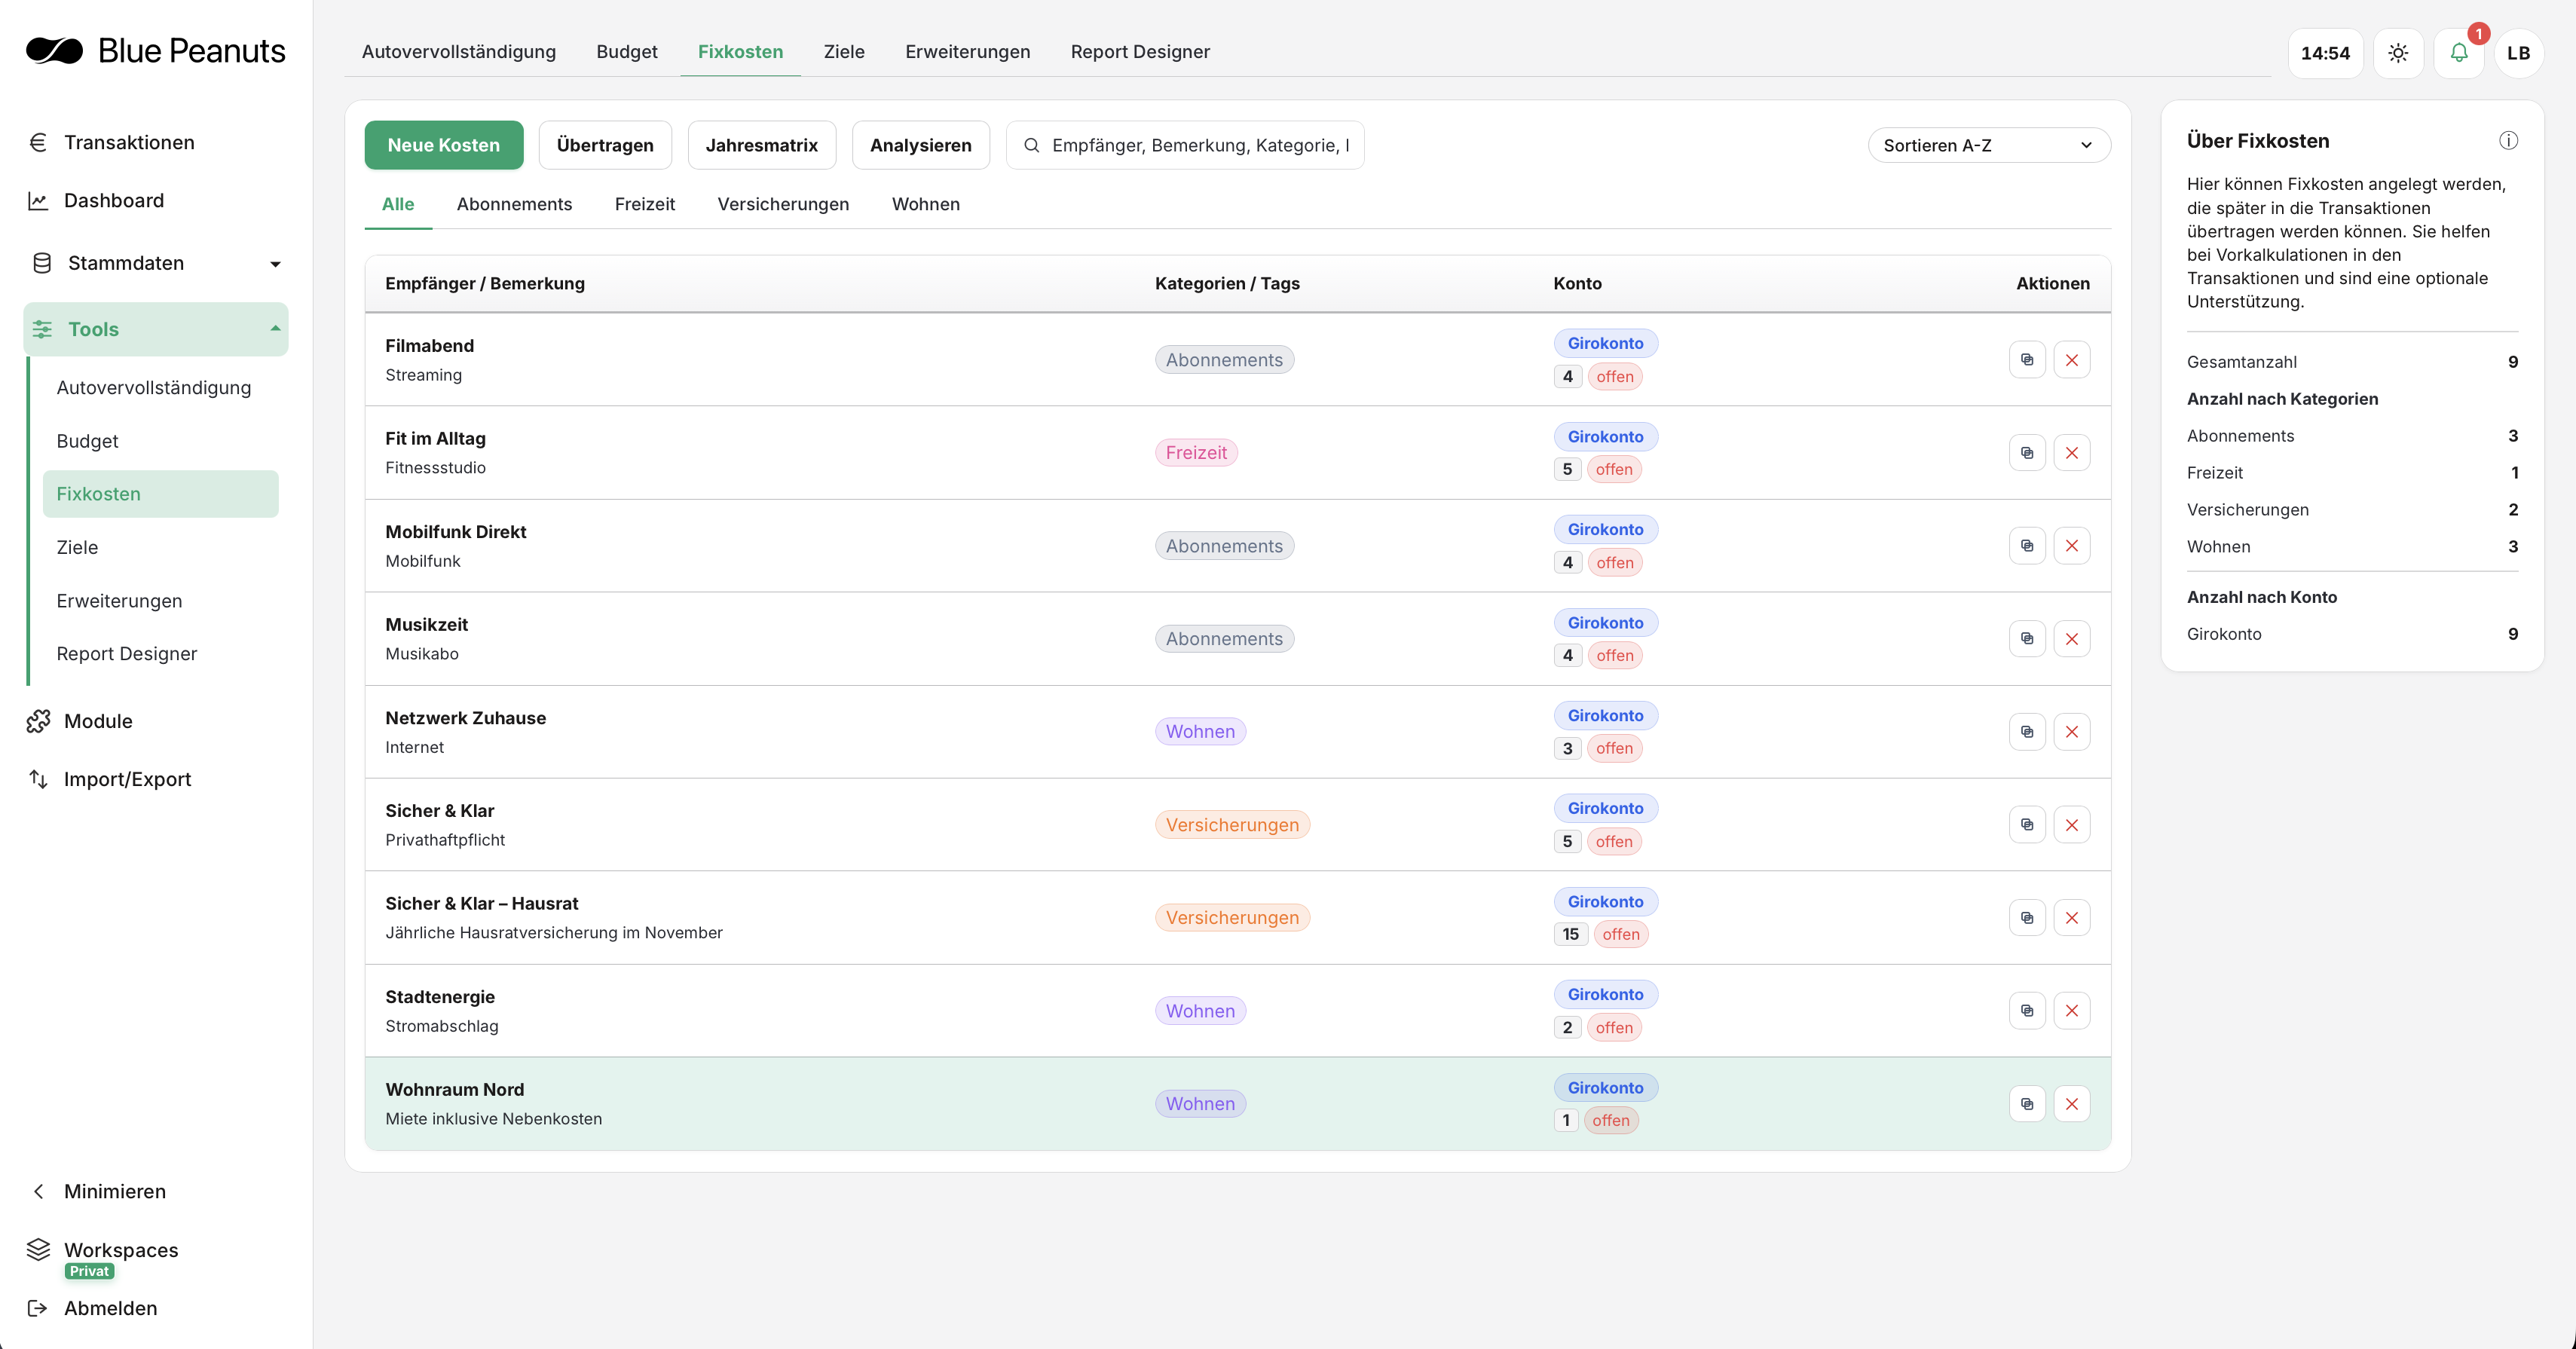The width and height of the screenshot is (2576, 1349).
Task: Click the Analysieren button
Action: (x=921, y=146)
